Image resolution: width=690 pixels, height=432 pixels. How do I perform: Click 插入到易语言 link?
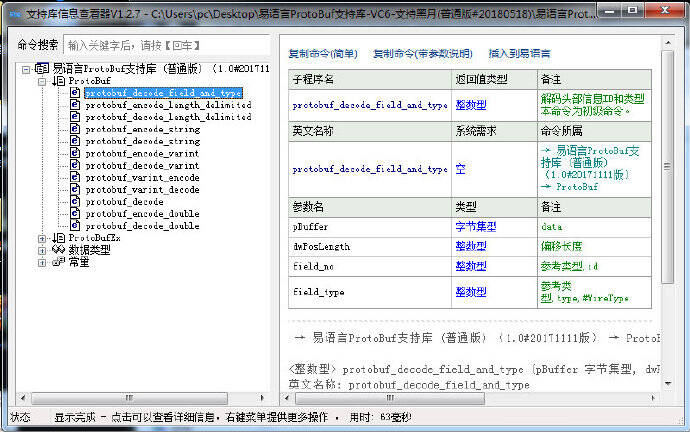519,54
